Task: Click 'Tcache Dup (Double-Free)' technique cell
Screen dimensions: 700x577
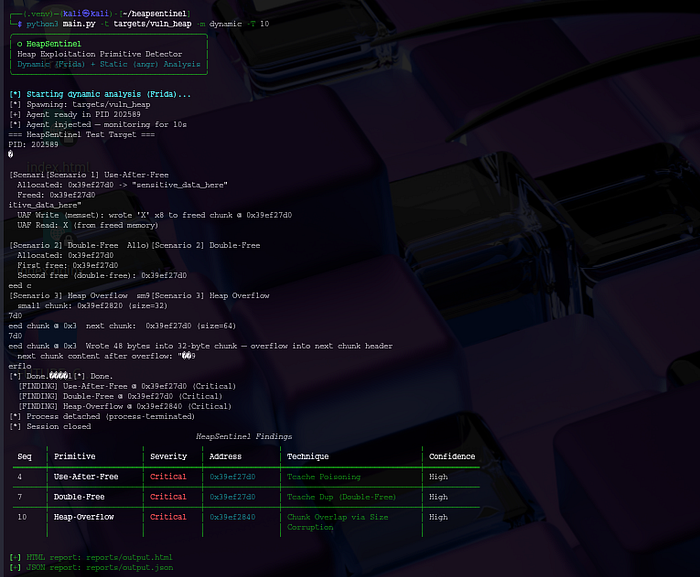Action: point(342,497)
